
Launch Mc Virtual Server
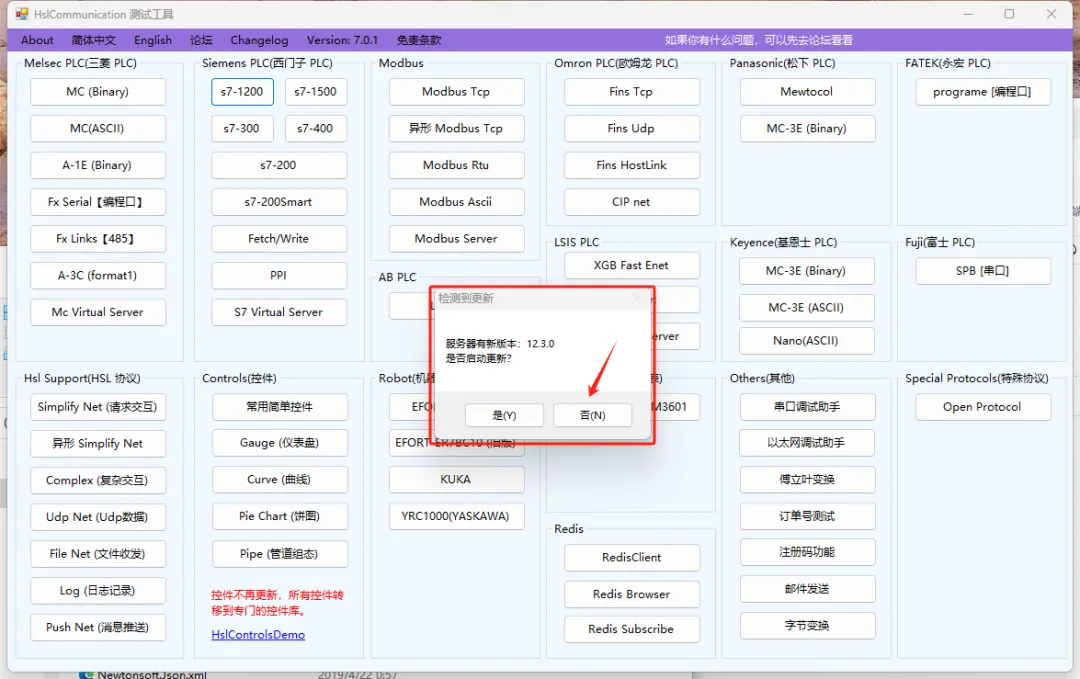point(98,312)
